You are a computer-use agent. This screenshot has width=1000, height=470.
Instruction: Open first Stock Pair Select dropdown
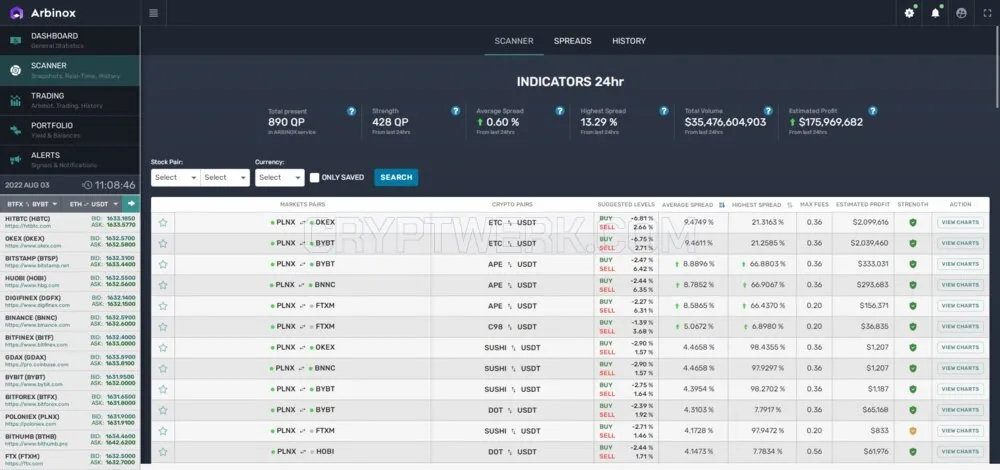[175, 177]
